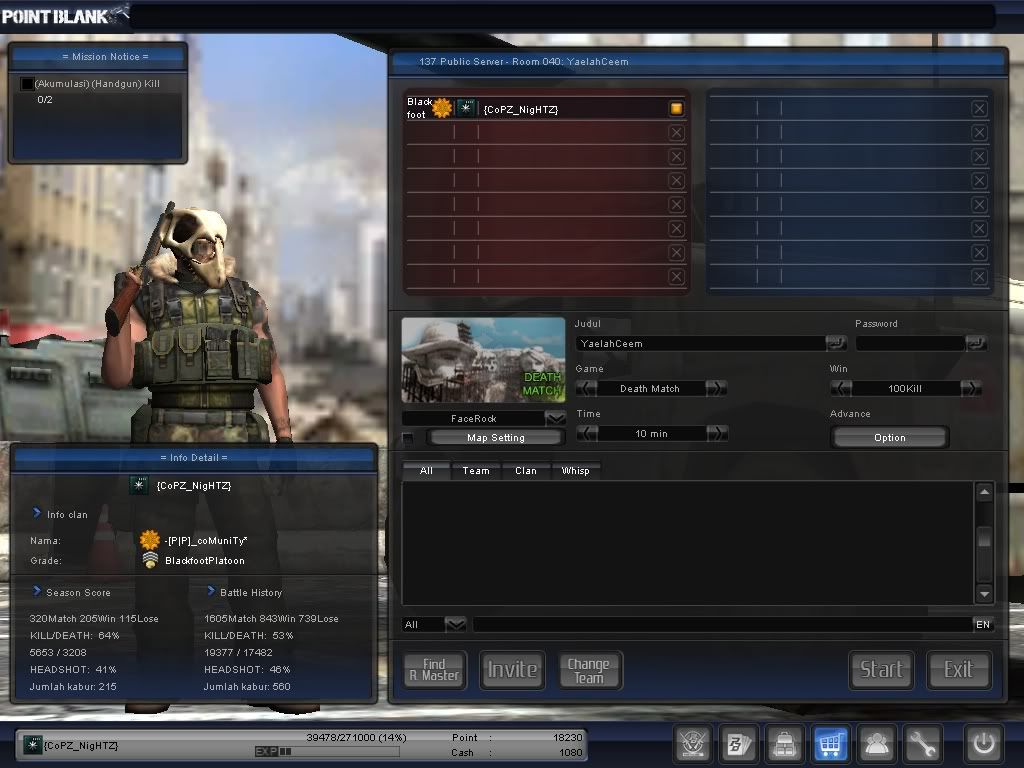Open settings with the wrench icon
Screen dimensions: 1024x768
click(x=922, y=743)
